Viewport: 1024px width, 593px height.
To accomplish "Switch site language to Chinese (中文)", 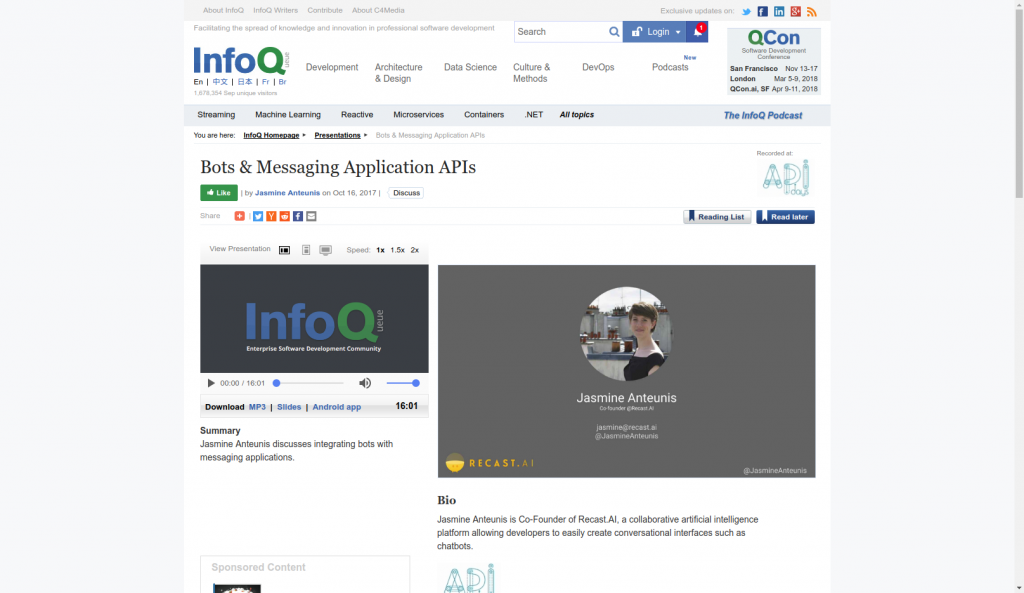I will [x=220, y=82].
